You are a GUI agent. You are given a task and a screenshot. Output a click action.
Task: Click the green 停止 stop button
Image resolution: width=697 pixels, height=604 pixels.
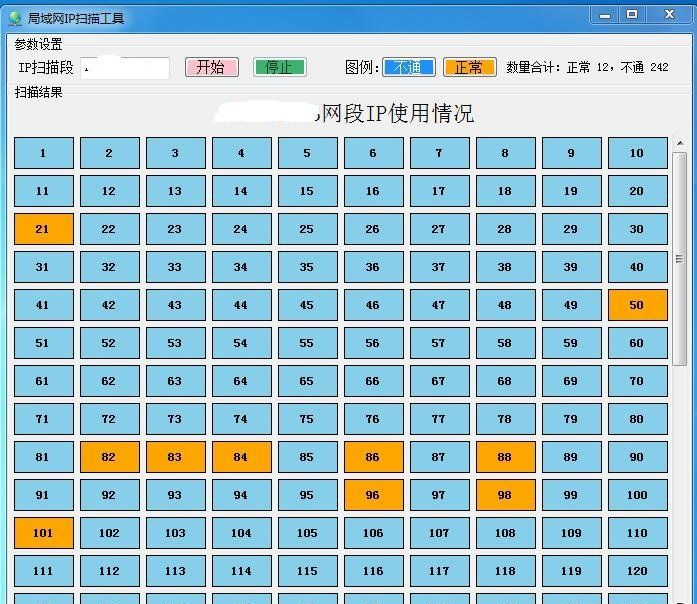[279, 67]
